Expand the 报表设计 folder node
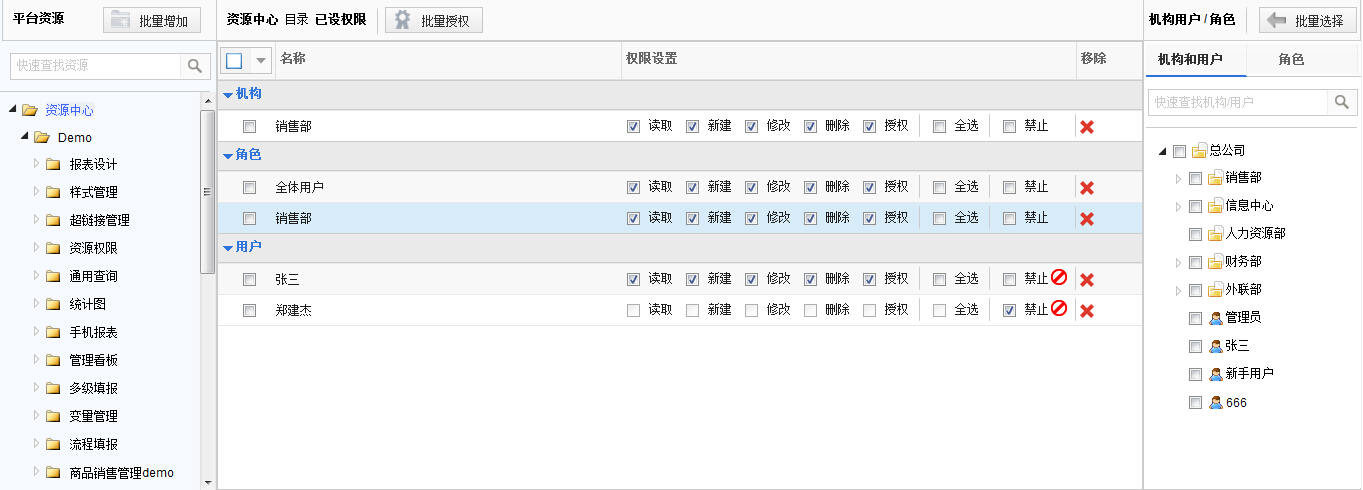The width and height of the screenshot is (1363, 490). 36,164
